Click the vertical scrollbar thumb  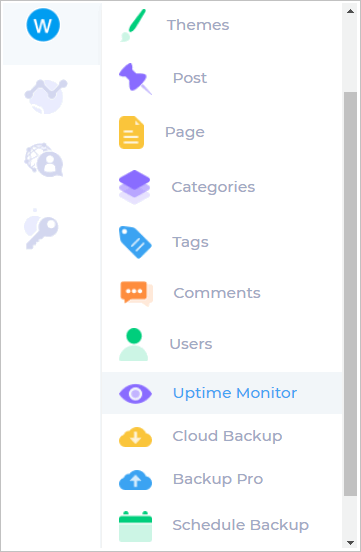click(350, 294)
